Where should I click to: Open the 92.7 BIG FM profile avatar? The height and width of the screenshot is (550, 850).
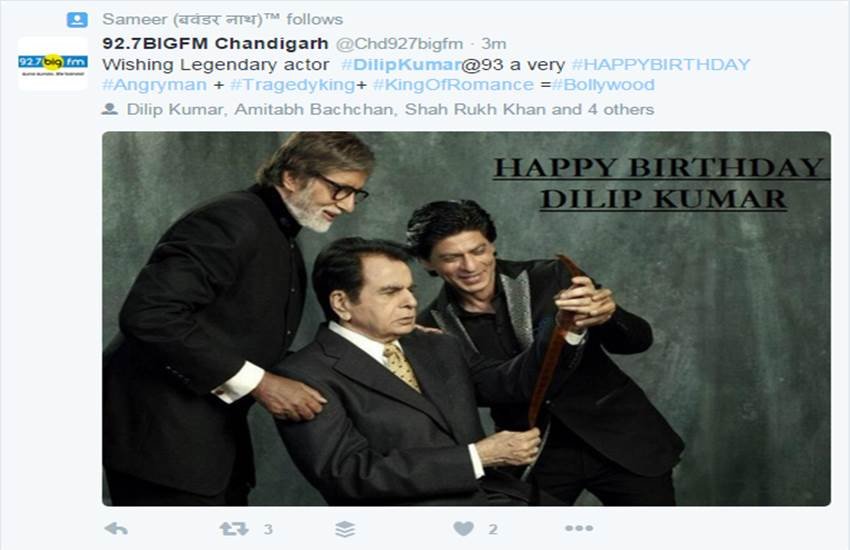pyautogui.click(x=53, y=64)
